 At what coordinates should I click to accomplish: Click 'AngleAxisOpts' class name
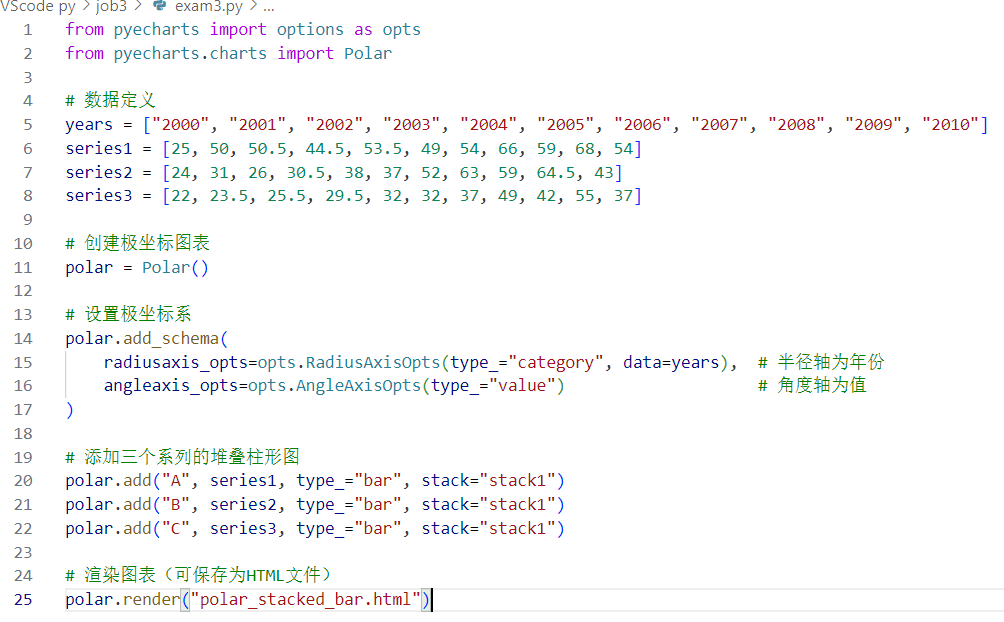pyautogui.click(x=358, y=386)
